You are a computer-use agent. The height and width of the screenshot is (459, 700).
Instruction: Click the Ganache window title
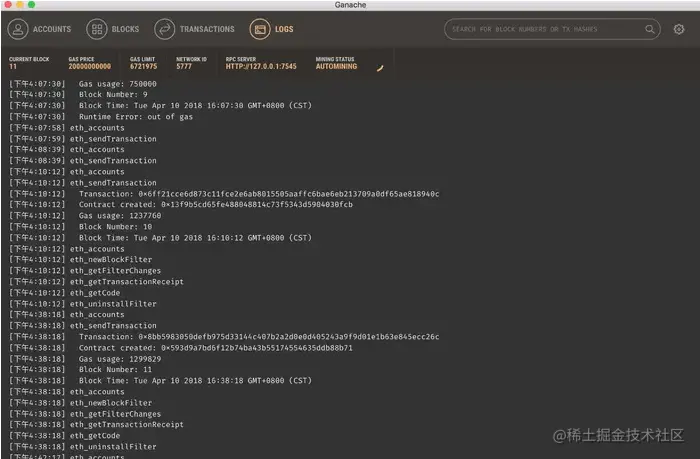350,5
